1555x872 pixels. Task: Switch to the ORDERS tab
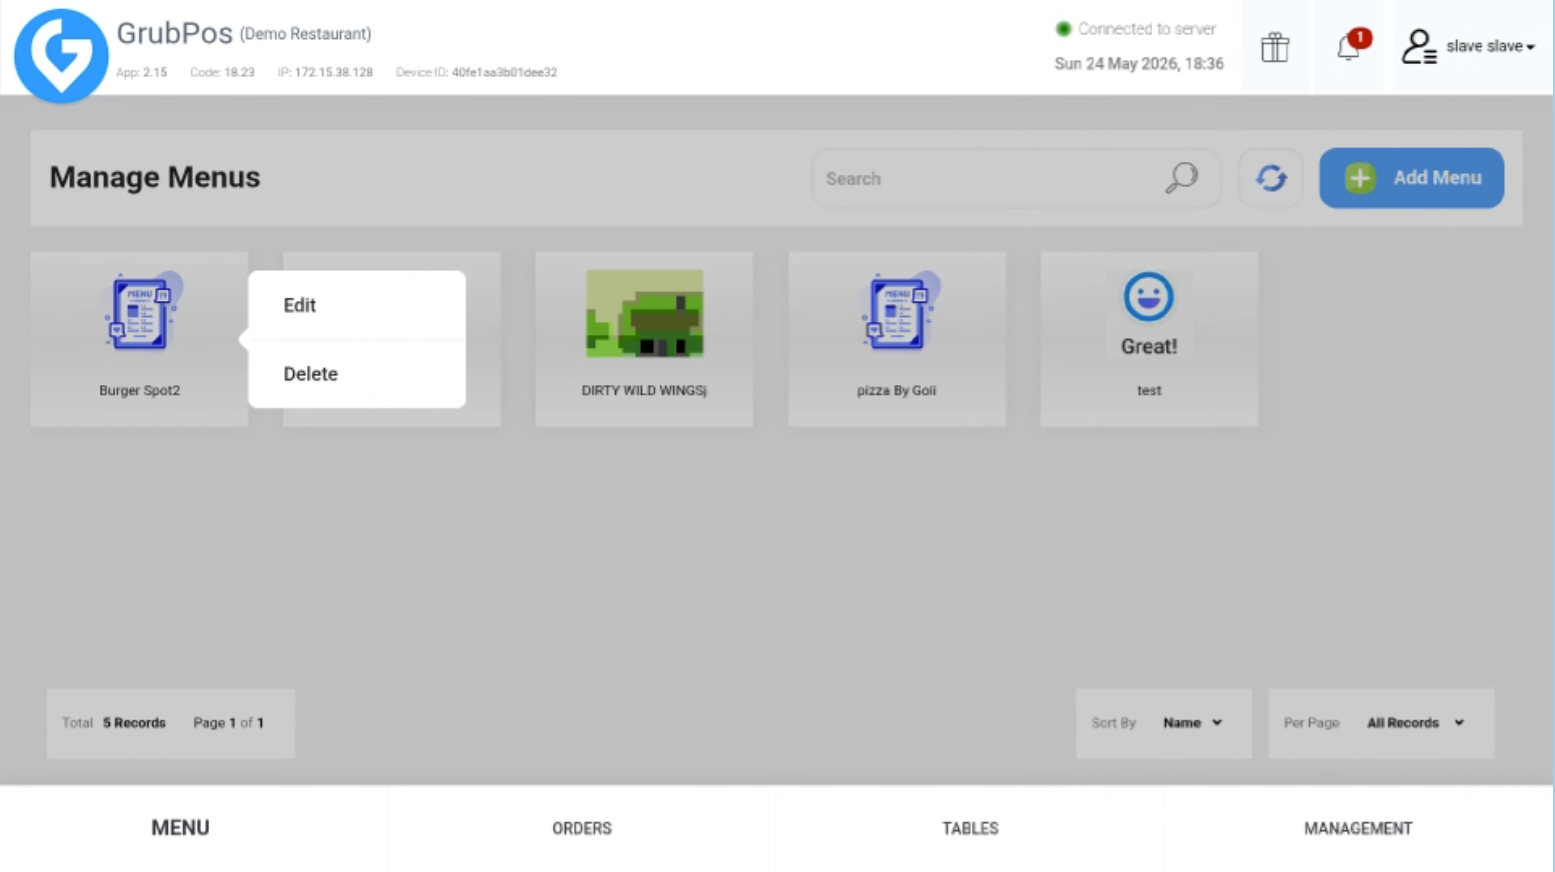(582, 828)
